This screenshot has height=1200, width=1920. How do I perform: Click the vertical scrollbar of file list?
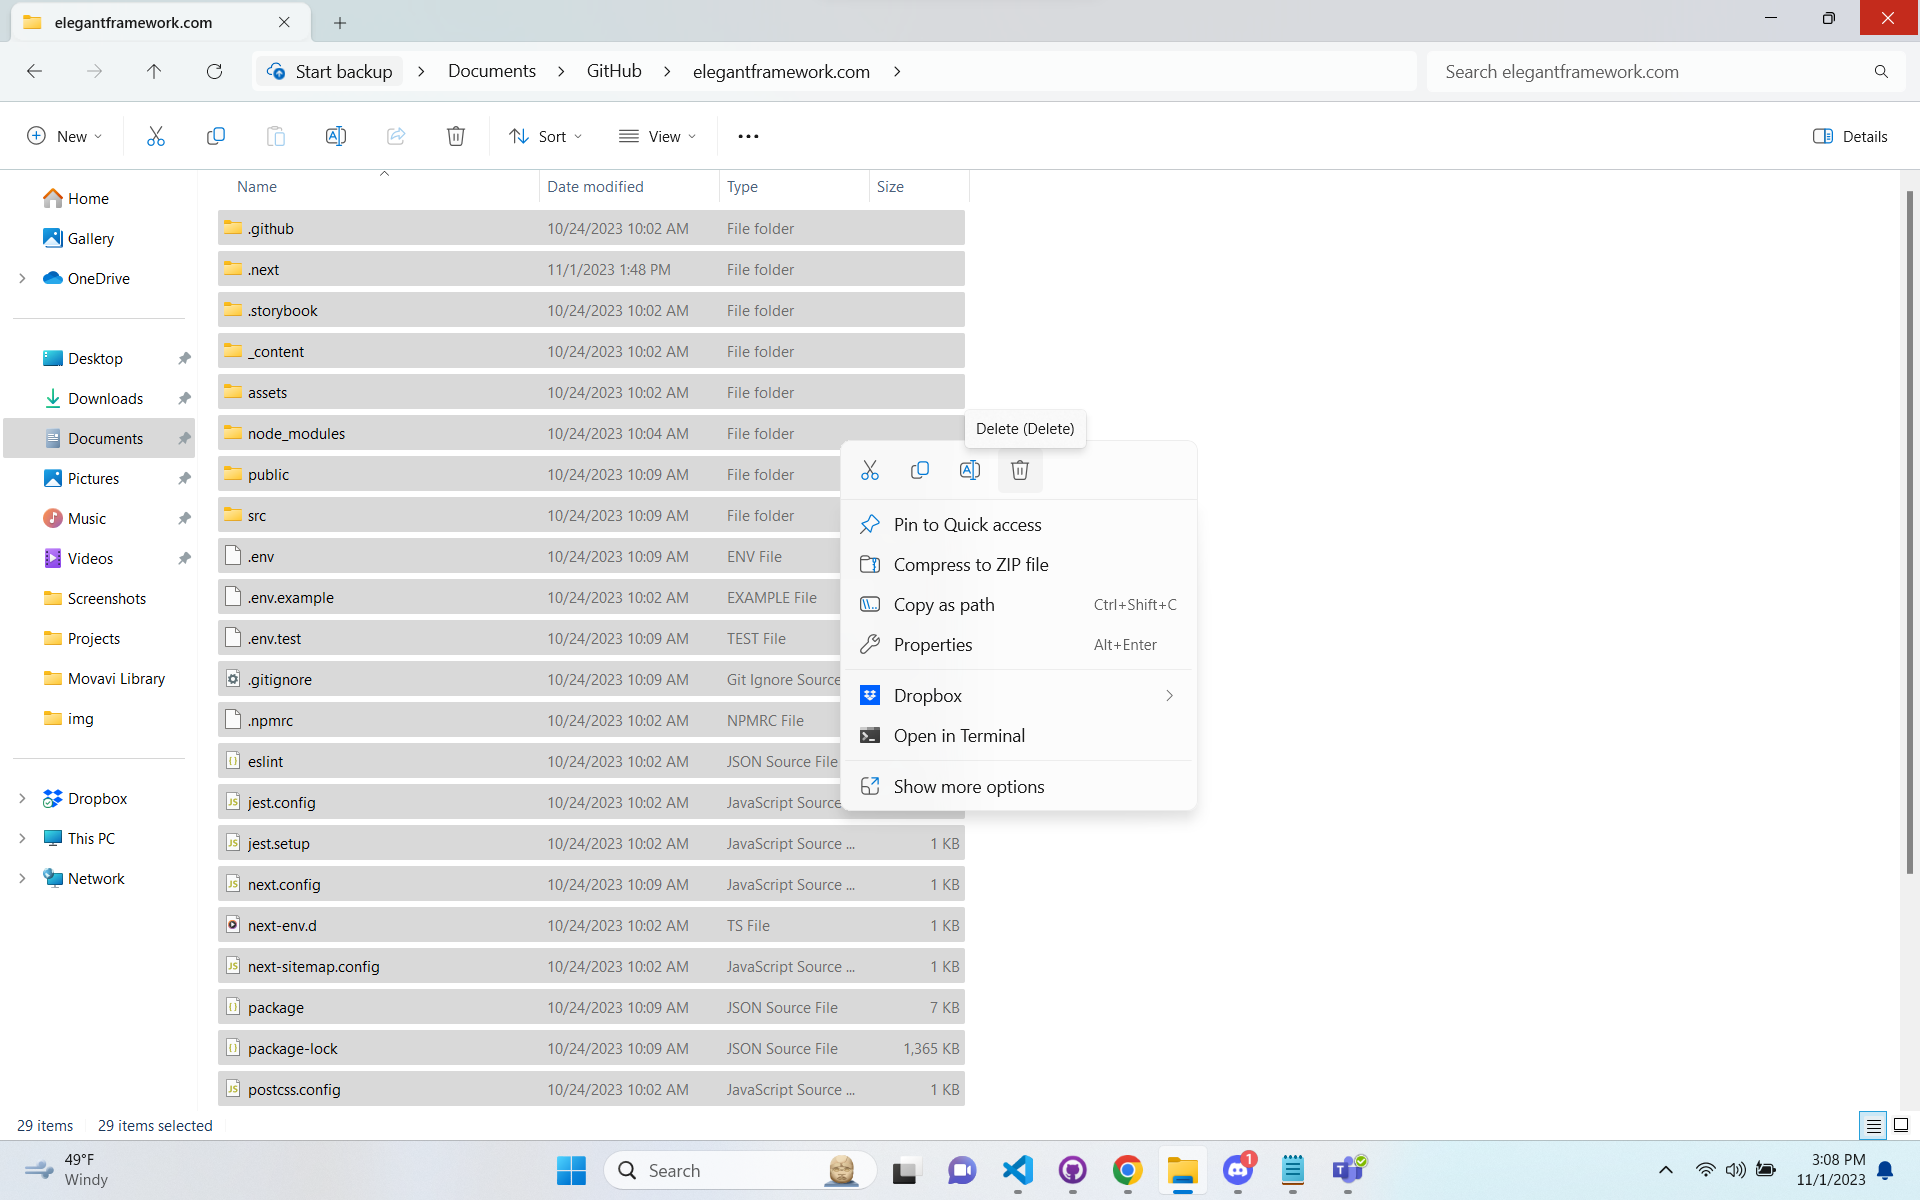[x=1909, y=530]
